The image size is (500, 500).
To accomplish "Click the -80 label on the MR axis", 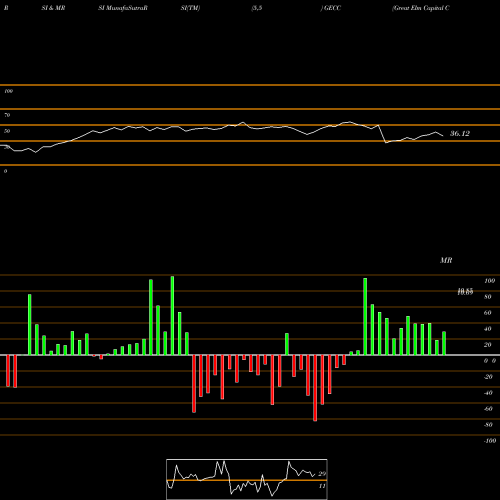I will coord(488,425).
